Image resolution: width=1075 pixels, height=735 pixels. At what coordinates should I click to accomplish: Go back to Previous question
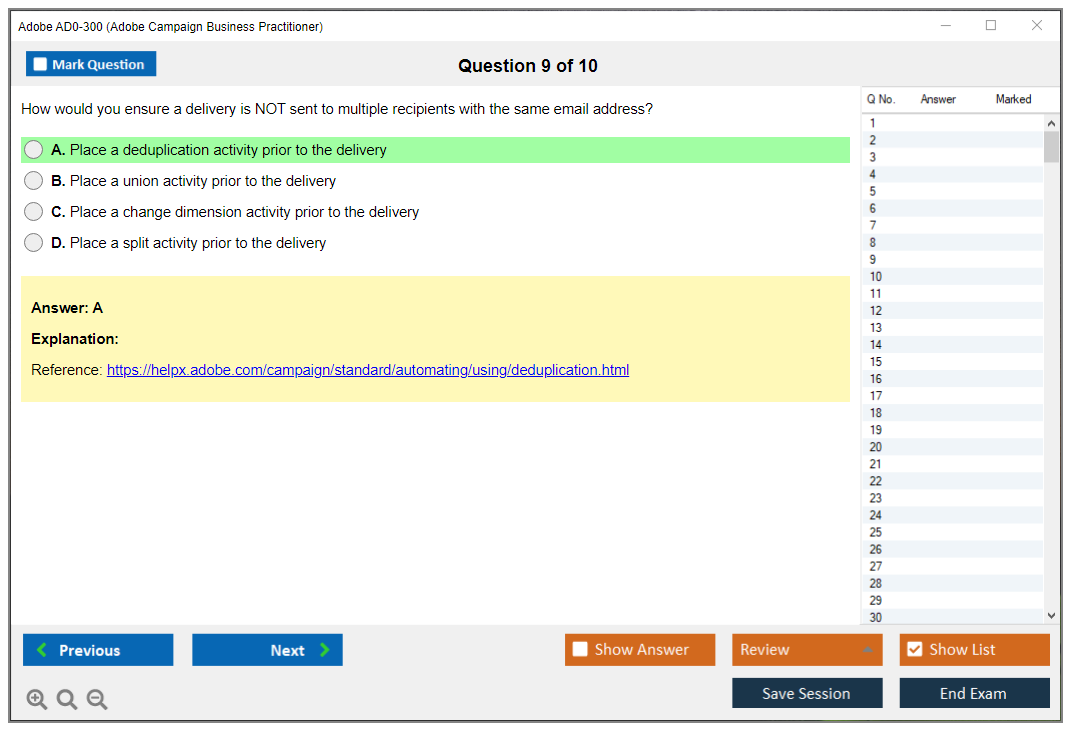tap(98, 650)
